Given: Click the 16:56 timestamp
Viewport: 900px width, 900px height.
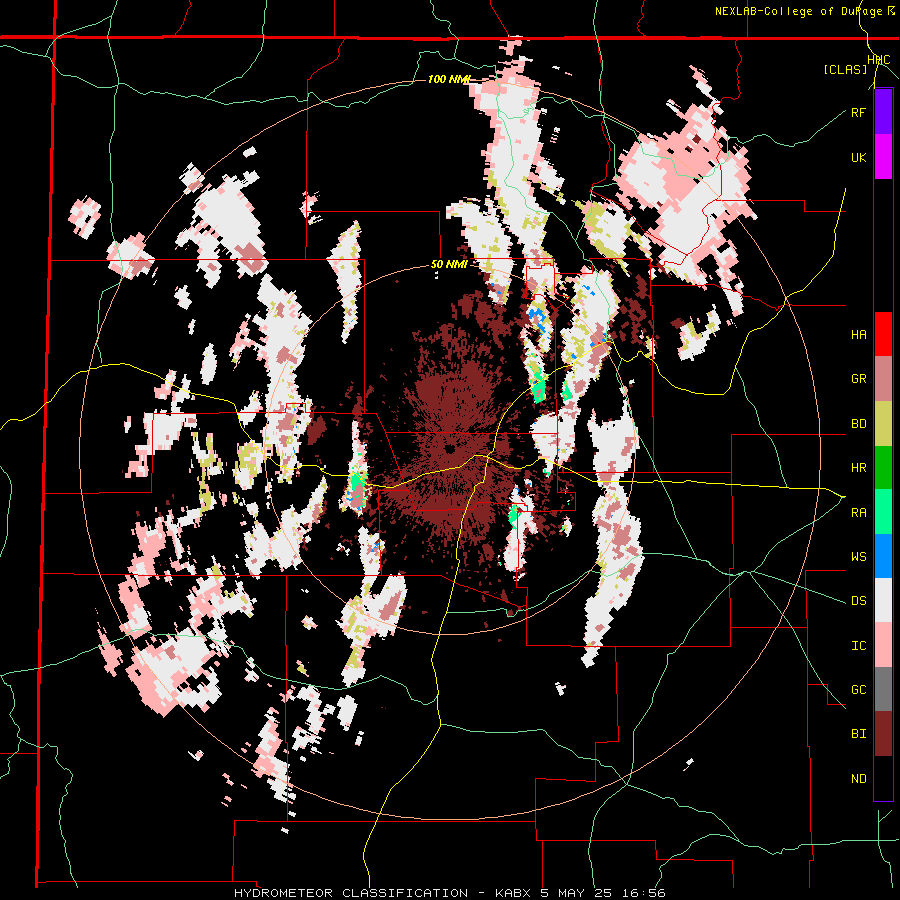Looking at the screenshot, I should [644, 893].
